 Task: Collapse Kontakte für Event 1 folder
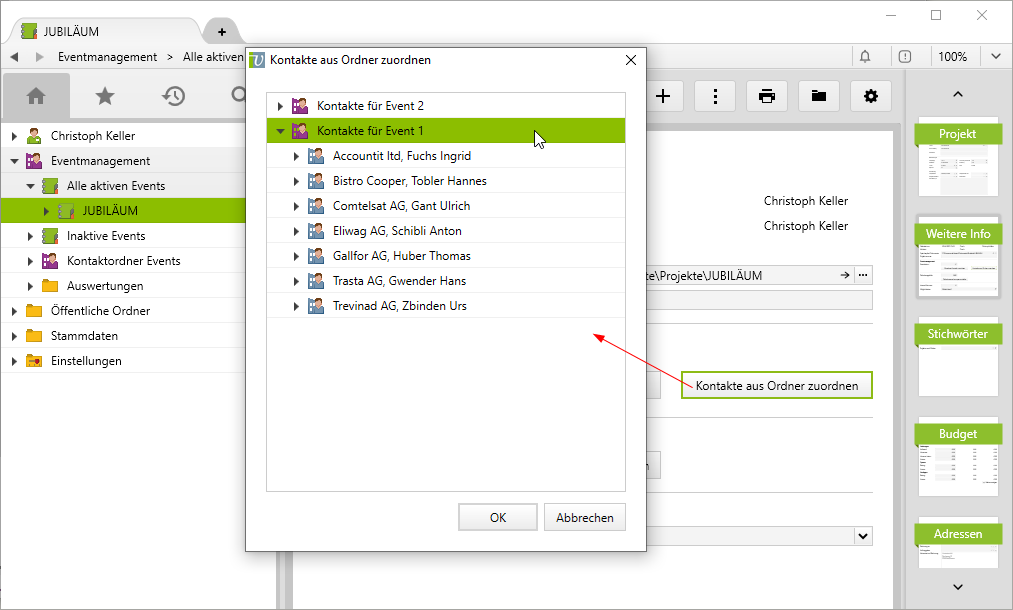(x=280, y=131)
